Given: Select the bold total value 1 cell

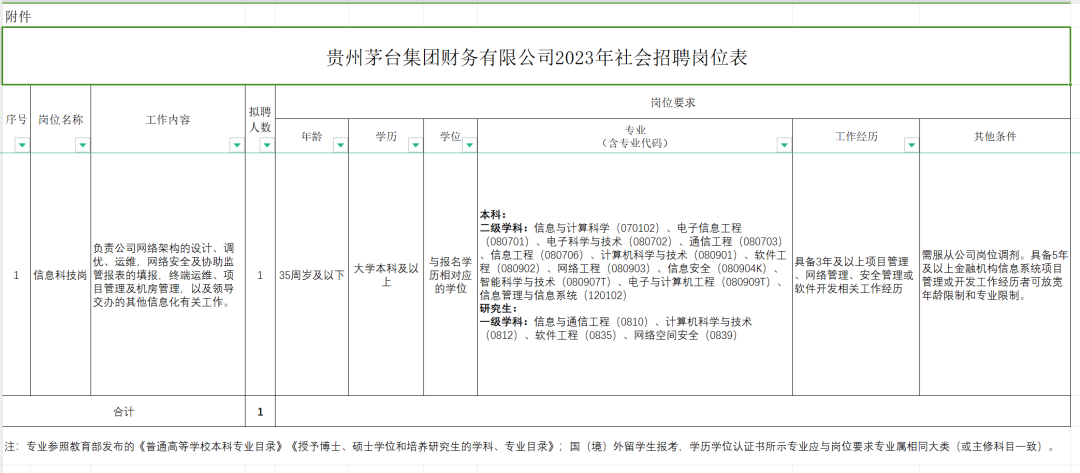Looking at the screenshot, I should (260, 412).
